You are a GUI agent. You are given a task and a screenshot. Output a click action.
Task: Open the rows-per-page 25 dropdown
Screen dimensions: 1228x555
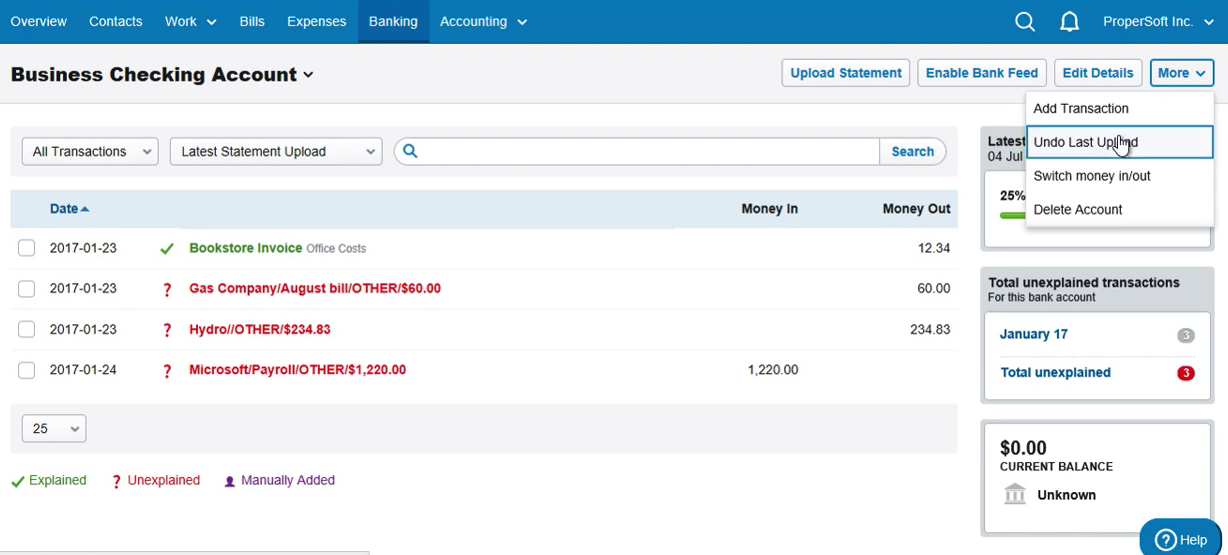tap(54, 428)
